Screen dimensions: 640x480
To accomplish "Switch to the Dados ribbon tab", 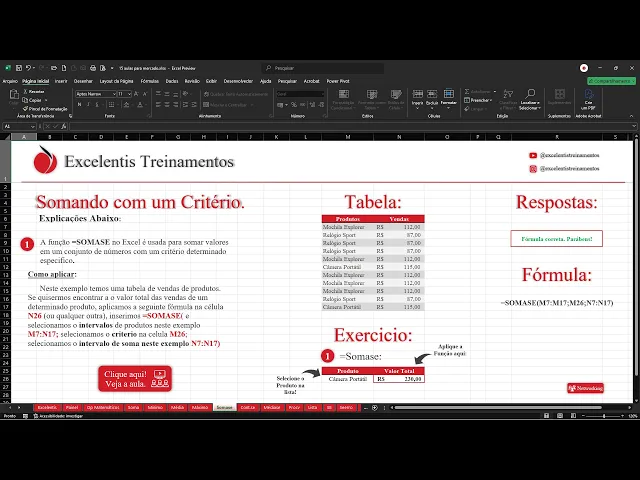I will pos(172,81).
